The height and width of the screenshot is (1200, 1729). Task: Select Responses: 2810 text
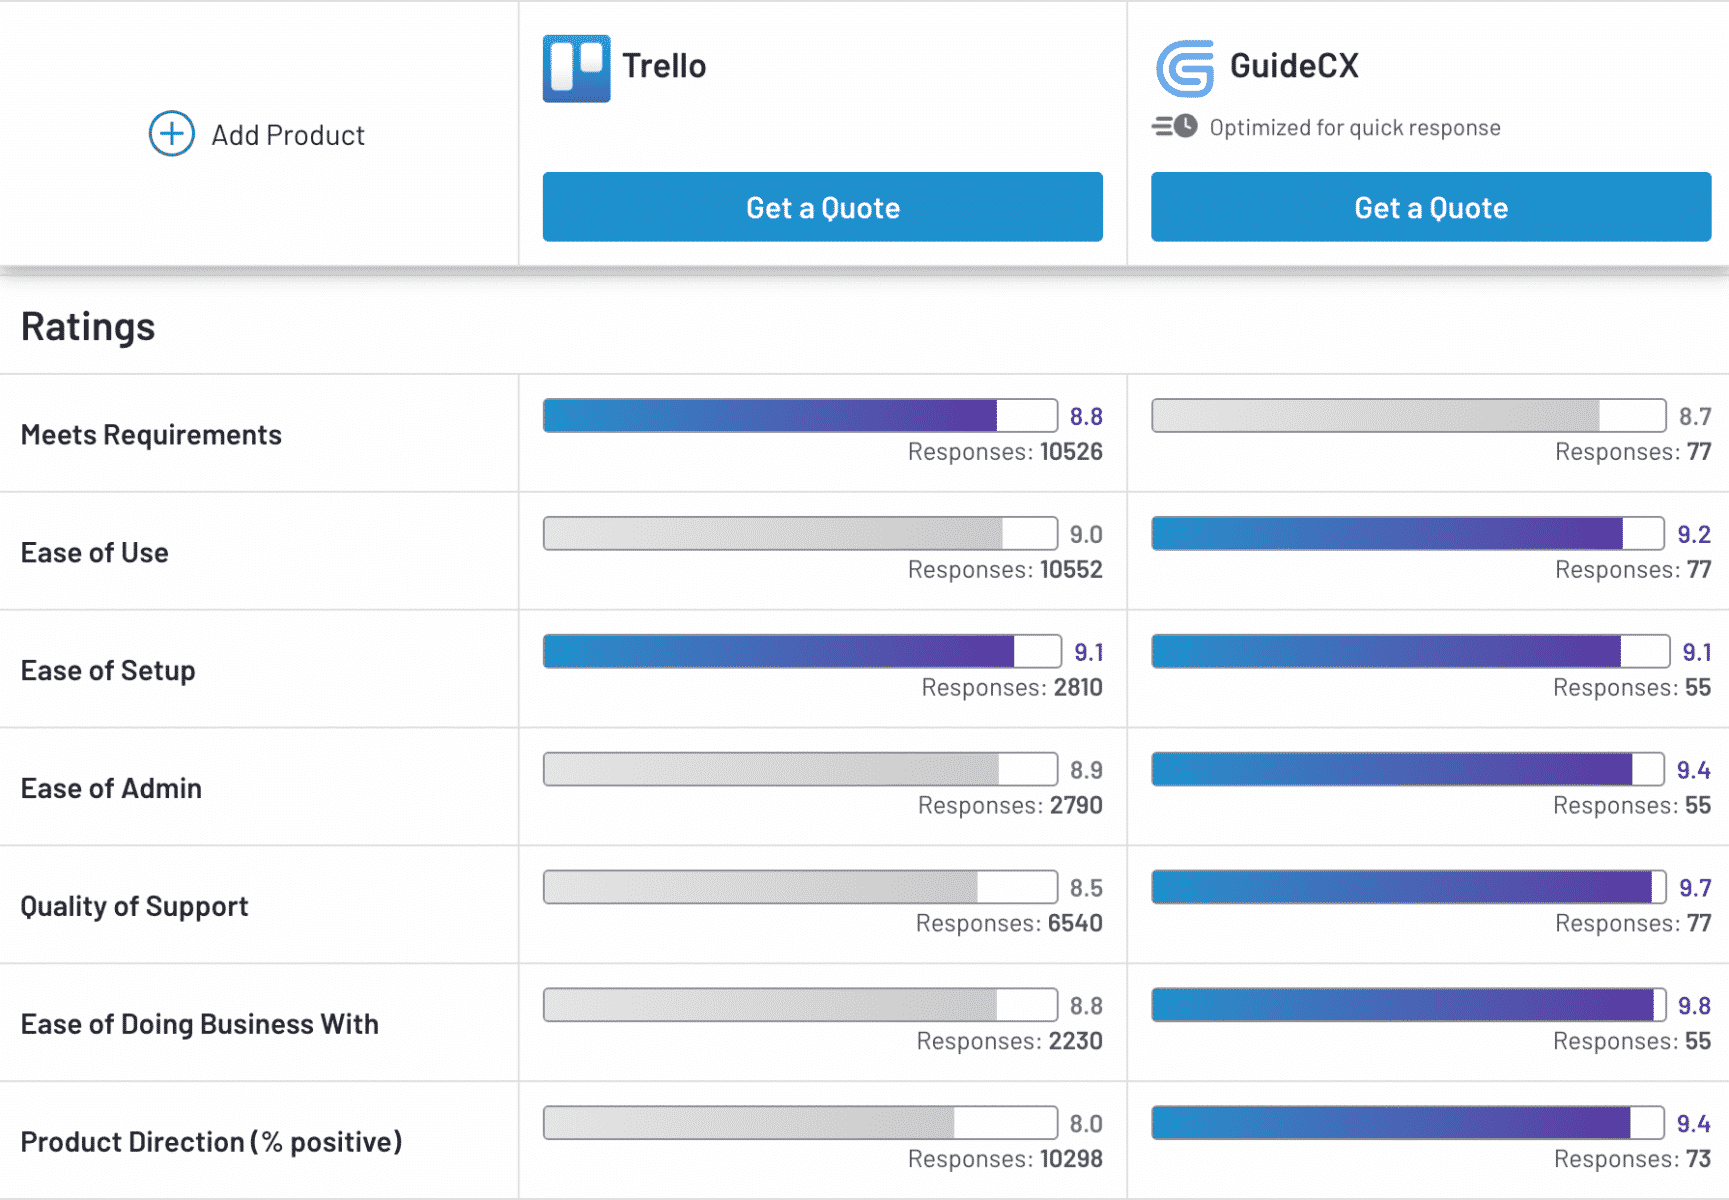point(1012,688)
